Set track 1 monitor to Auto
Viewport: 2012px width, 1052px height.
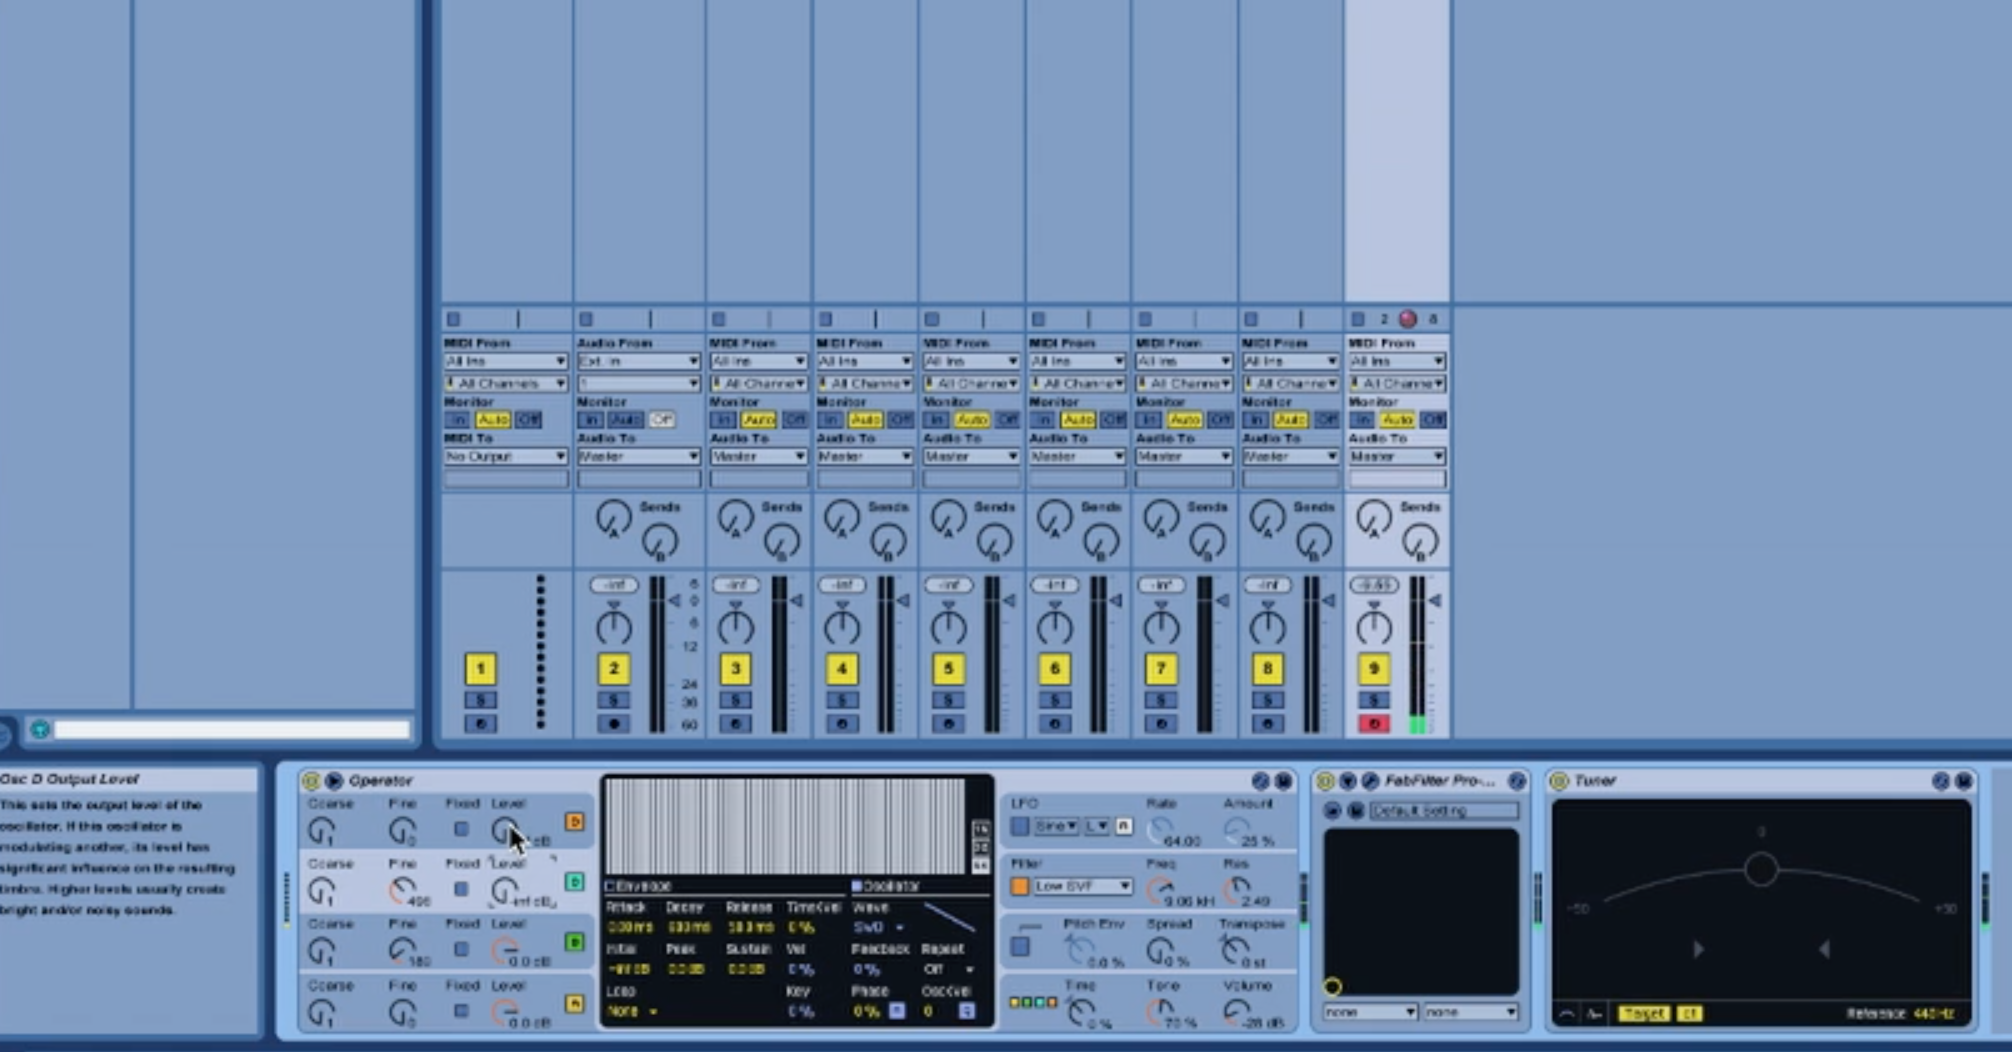[493, 420]
